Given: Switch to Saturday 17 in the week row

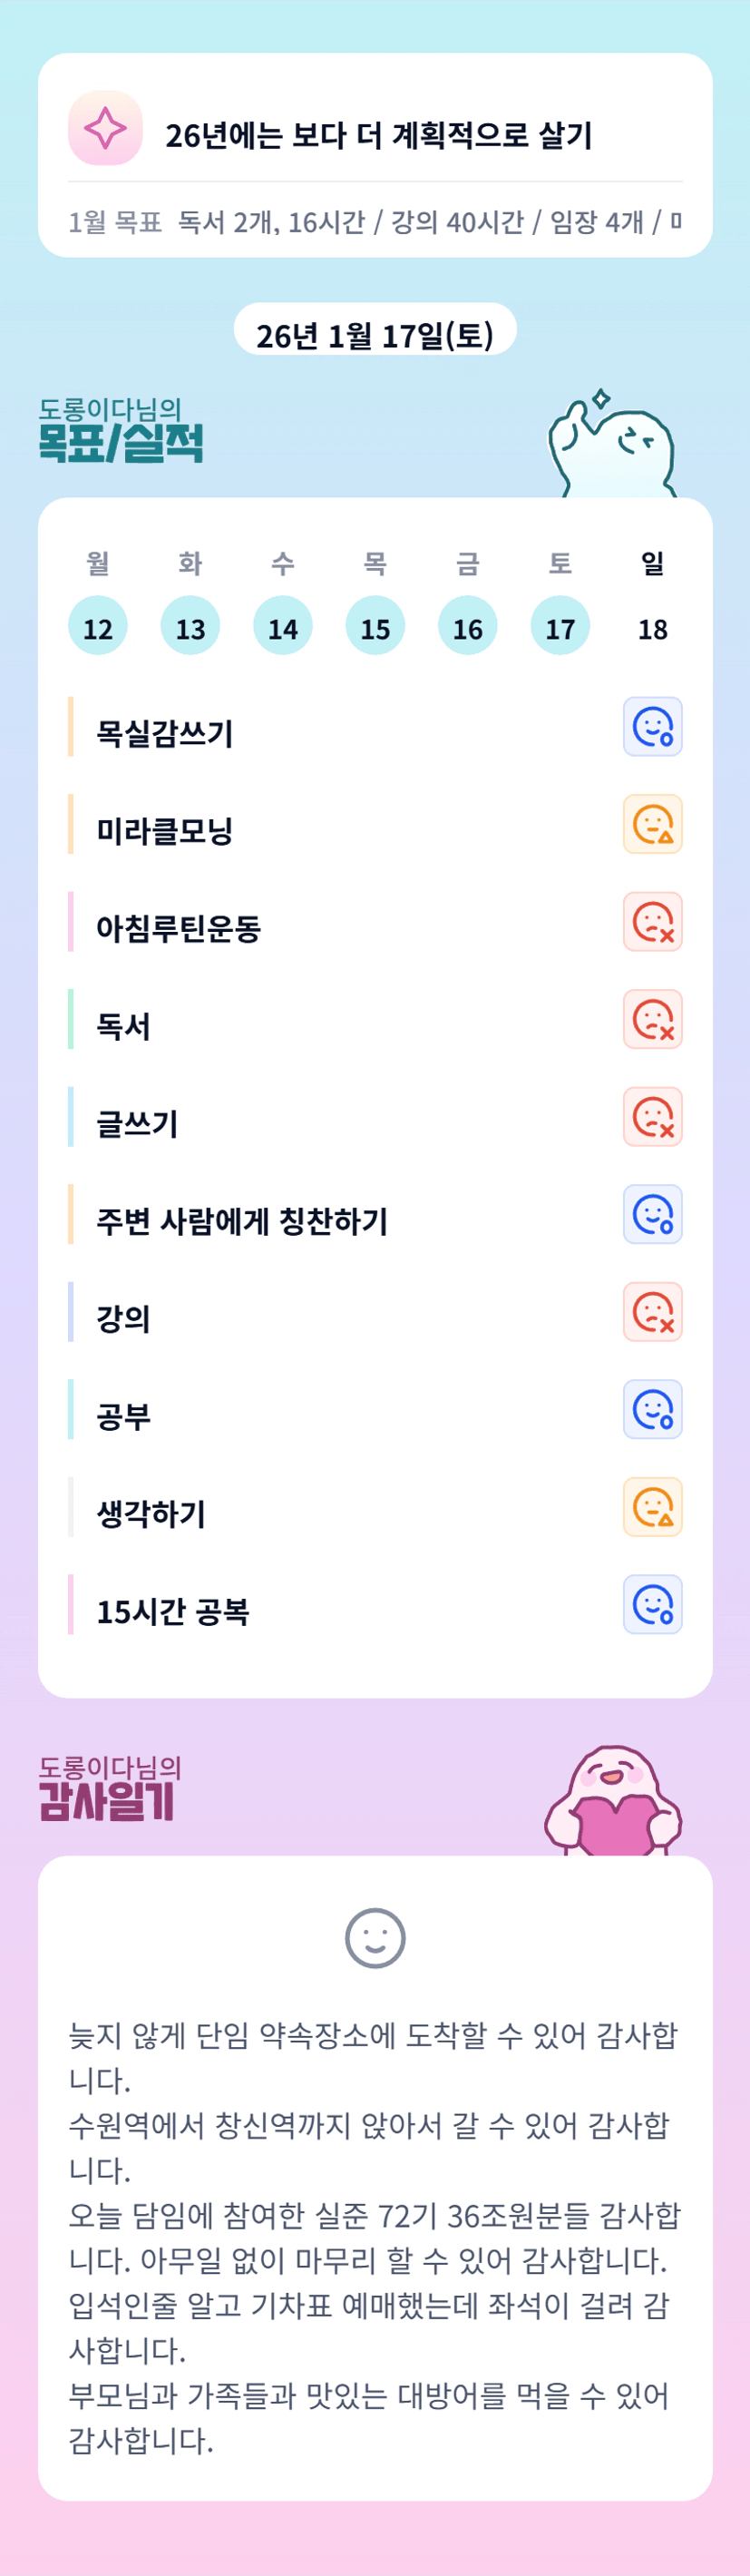Looking at the screenshot, I should (x=560, y=627).
